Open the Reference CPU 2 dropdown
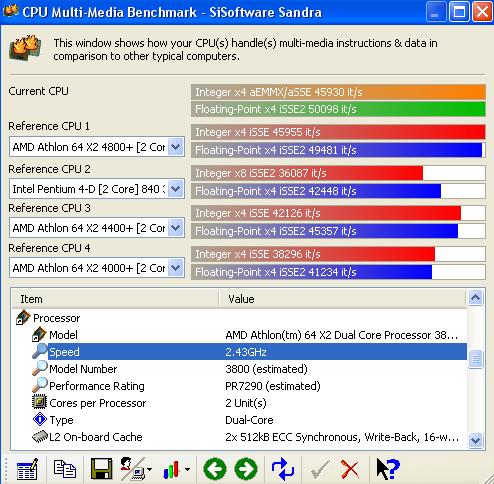Viewport: 494px width, 484px height. pyautogui.click(x=176, y=189)
